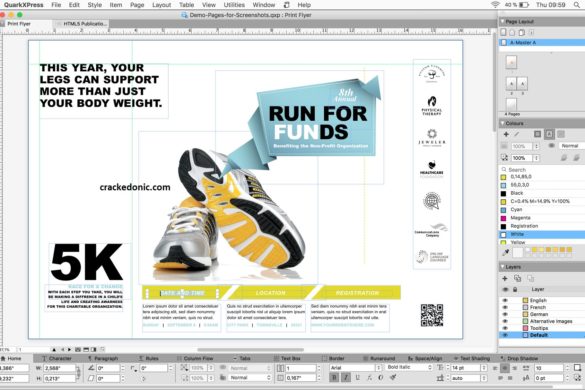Screen dimensions: 585x390
Task: Adjust the shade 100% stepper in Colours
Action: (x=536, y=146)
